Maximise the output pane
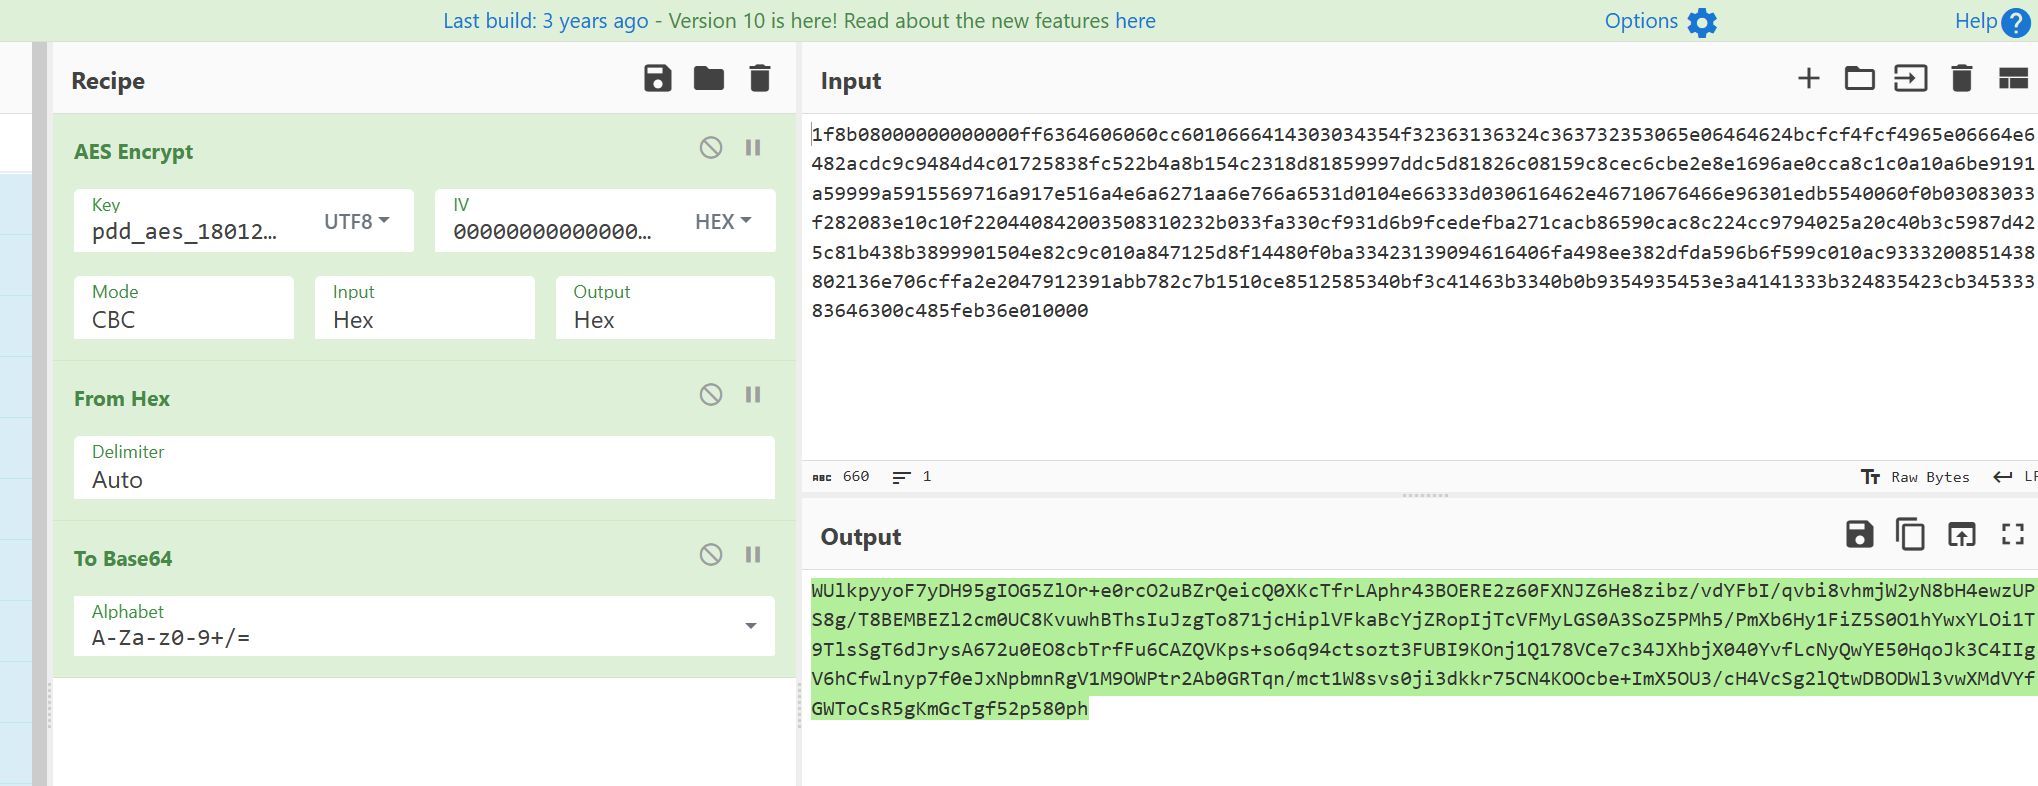The image size is (2038, 786). tap(2012, 535)
